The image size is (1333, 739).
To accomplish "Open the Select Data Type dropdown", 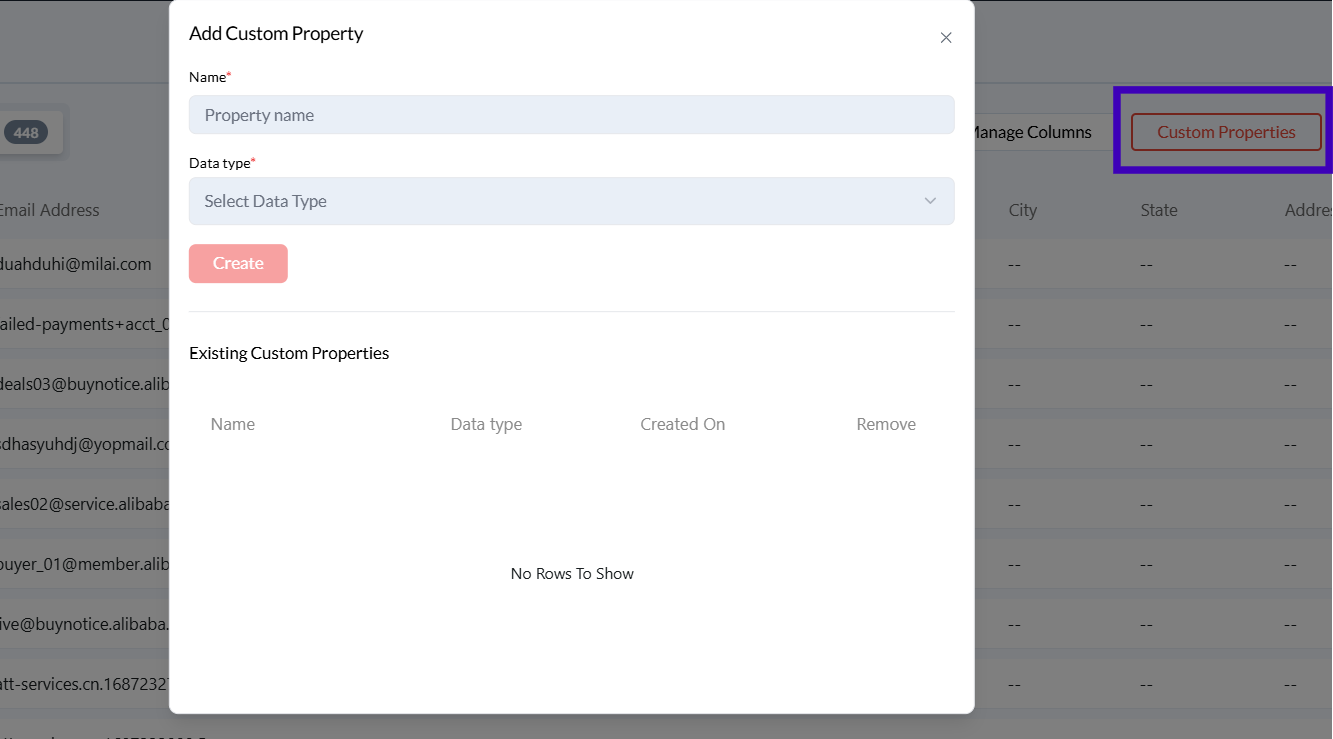I will (571, 201).
